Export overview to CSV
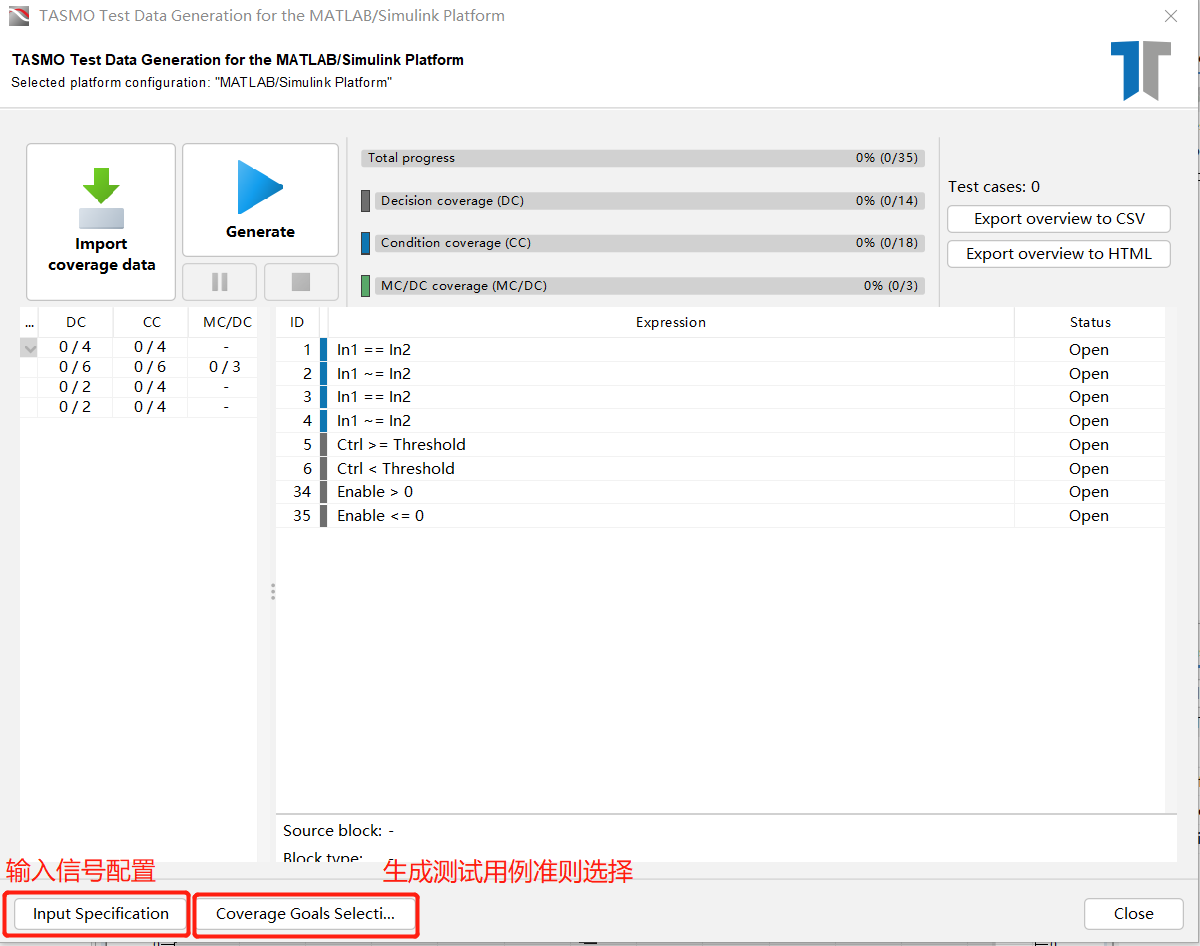Viewport: 1200px width, 946px height. pyautogui.click(x=1059, y=219)
